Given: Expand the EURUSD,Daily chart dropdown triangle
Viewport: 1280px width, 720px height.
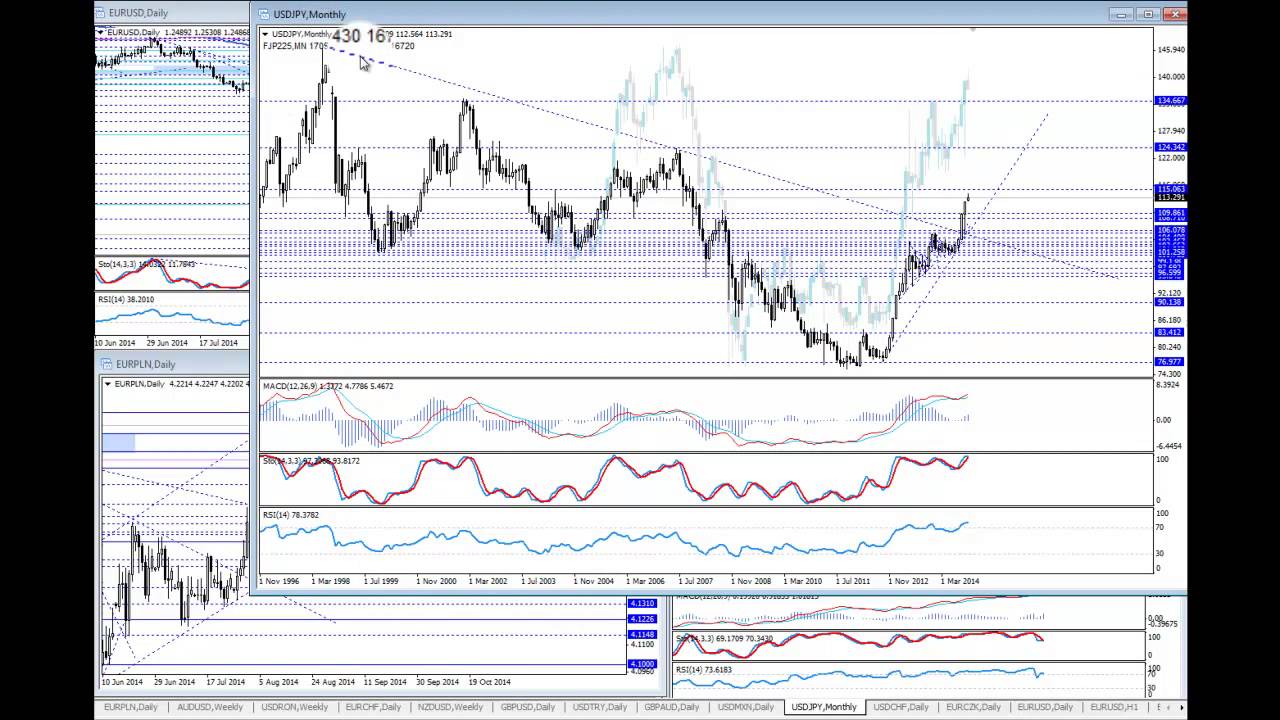Looking at the screenshot, I should (x=101, y=33).
